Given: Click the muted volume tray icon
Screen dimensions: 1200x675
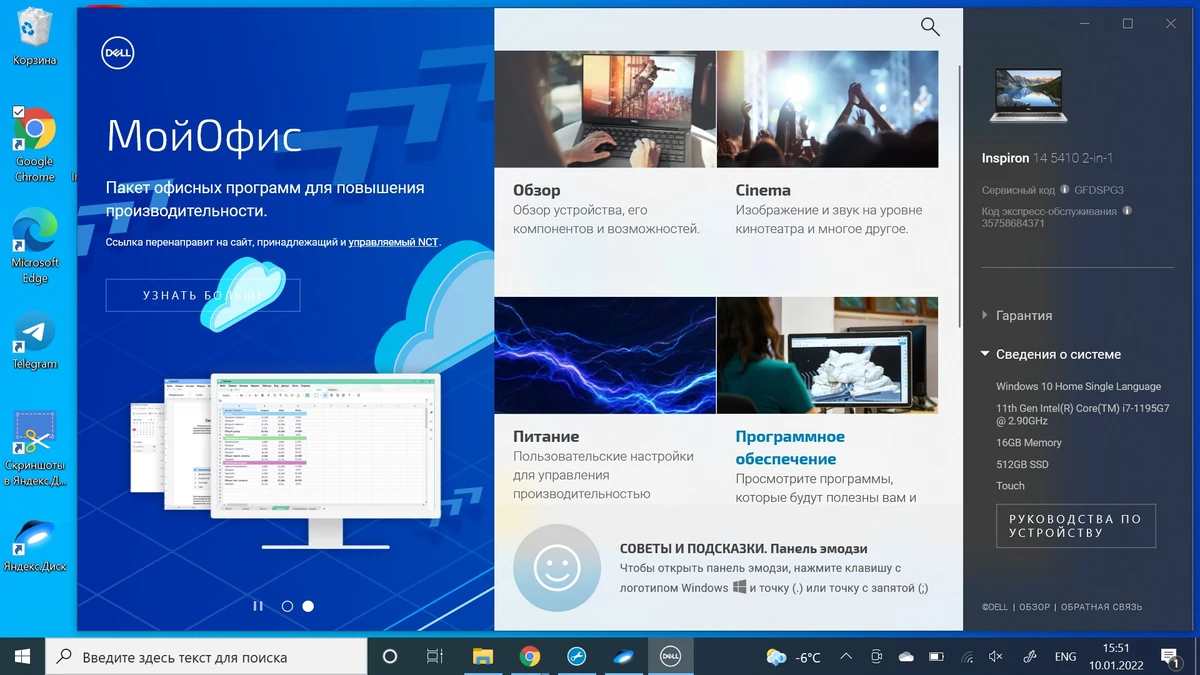Looking at the screenshot, I should click(996, 657).
